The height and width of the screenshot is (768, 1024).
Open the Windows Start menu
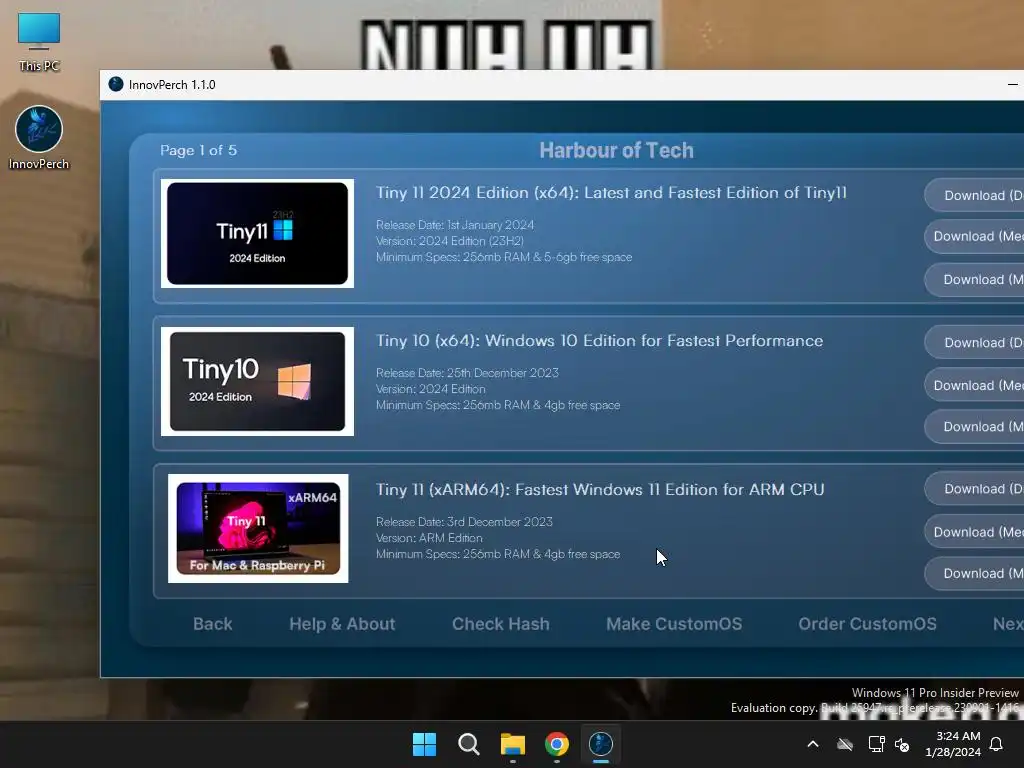[424, 744]
